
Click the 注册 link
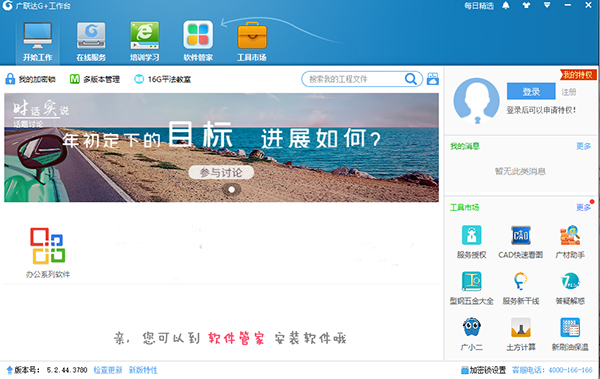(569, 92)
